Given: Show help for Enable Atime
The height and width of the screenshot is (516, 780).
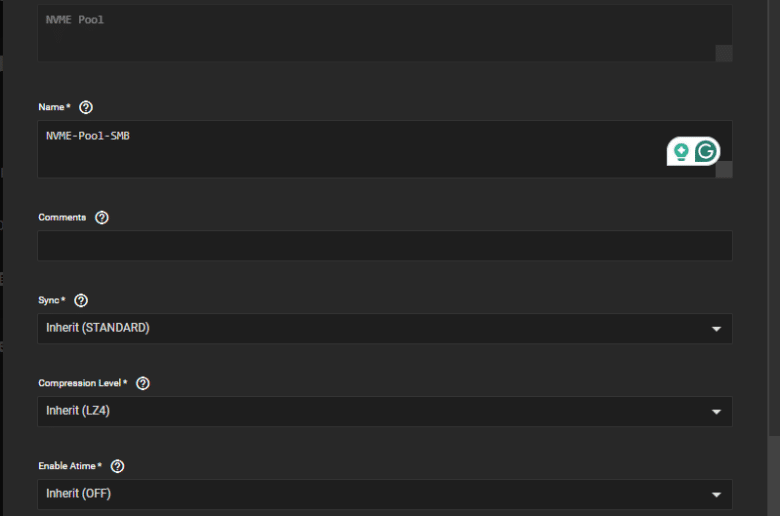Looking at the screenshot, I should [x=117, y=466].
